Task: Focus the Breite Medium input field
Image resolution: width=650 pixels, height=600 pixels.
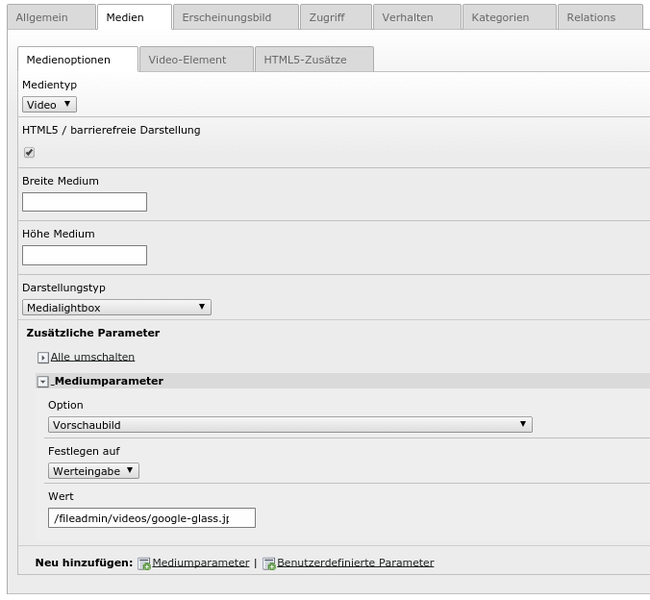Action: 85,202
